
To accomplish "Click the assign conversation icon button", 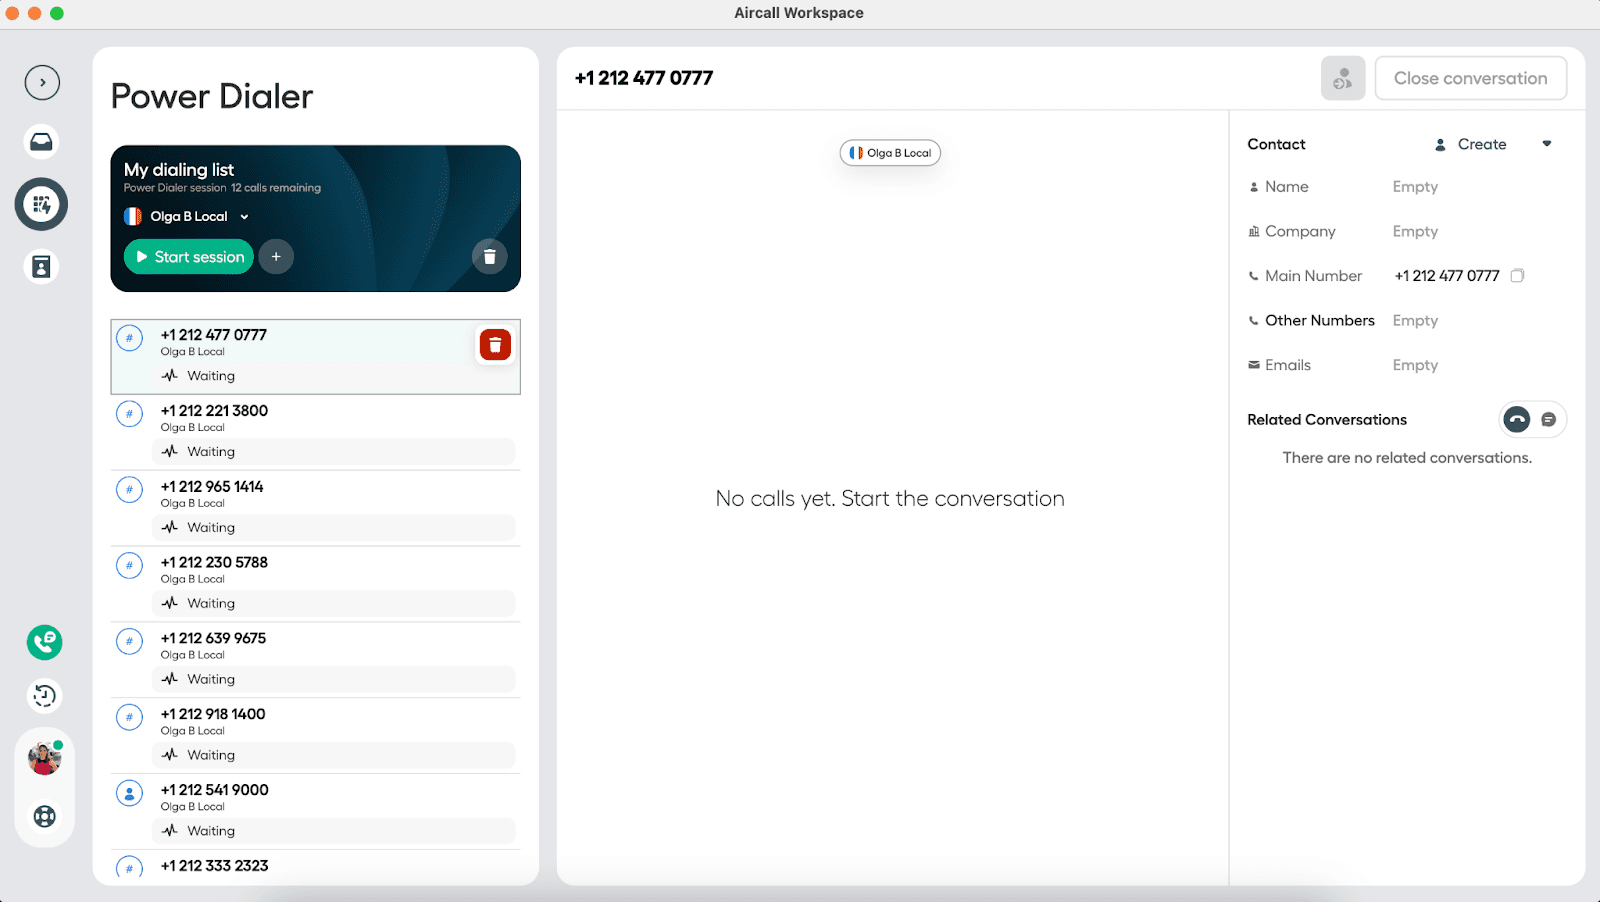I will point(1342,78).
